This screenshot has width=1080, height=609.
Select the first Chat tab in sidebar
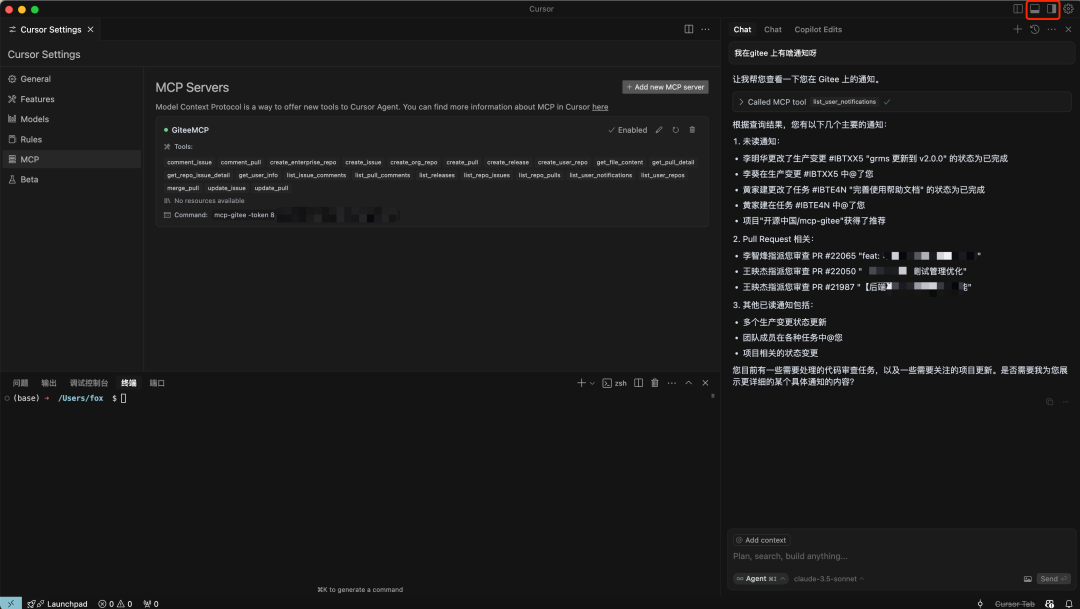(x=742, y=30)
